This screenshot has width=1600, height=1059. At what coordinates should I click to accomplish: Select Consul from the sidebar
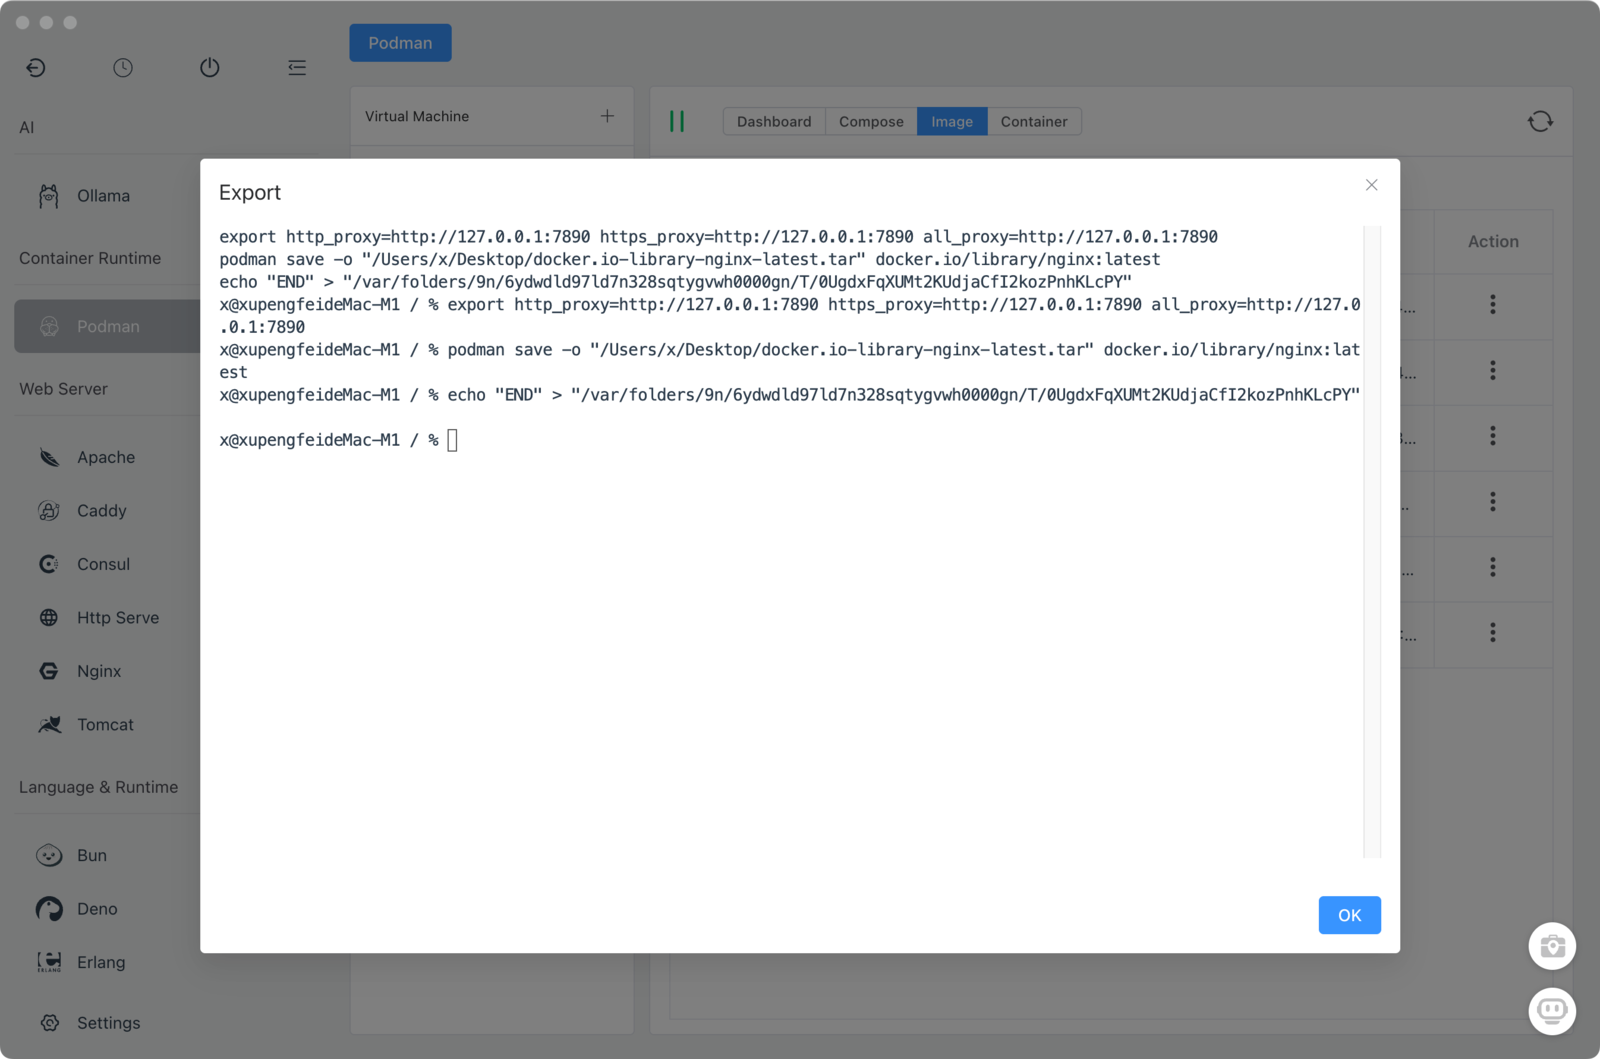[x=103, y=564]
